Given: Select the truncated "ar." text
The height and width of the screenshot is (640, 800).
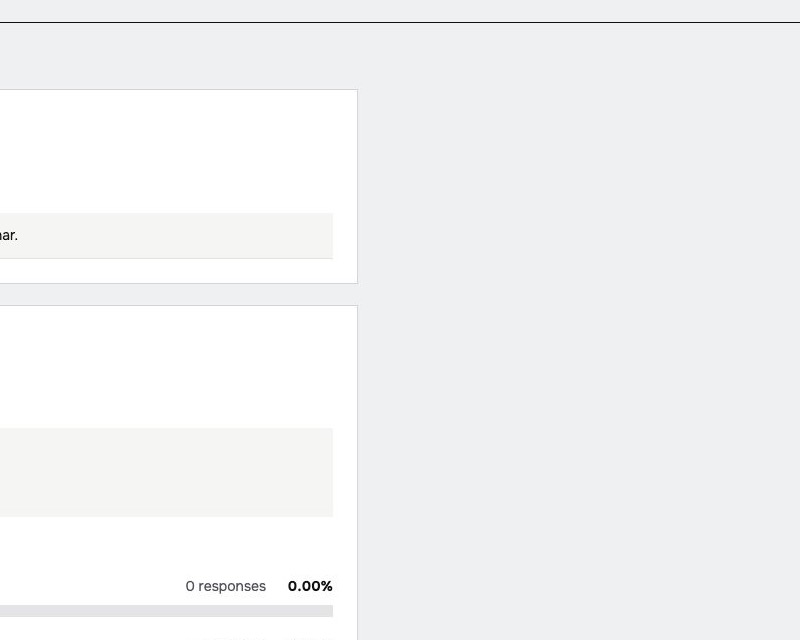Looking at the screenshot, I should pos(9,236).
